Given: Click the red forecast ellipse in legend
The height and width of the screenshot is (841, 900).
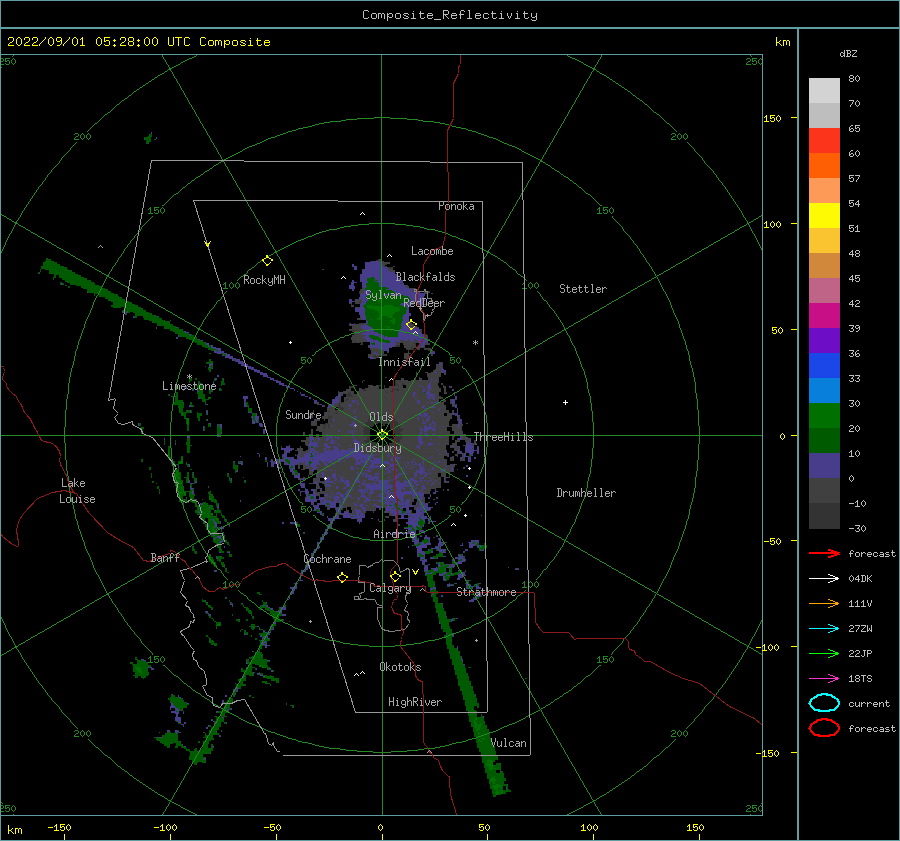Looking at the screenshot, I should (824, 728).
